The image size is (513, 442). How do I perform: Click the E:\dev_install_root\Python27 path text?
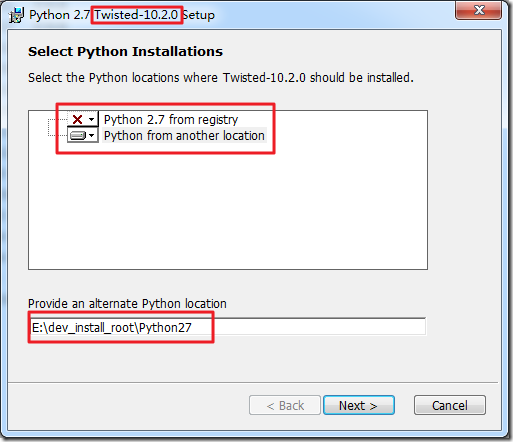coord(112,328)
